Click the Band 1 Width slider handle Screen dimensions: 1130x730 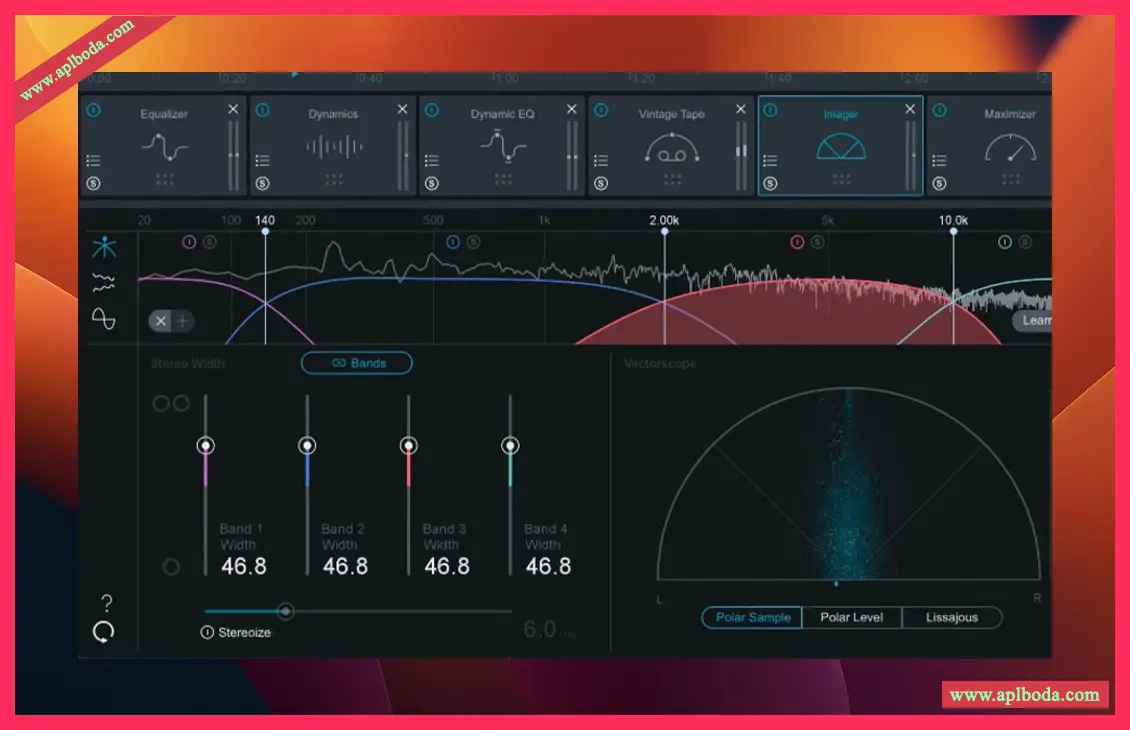(205, 445)
